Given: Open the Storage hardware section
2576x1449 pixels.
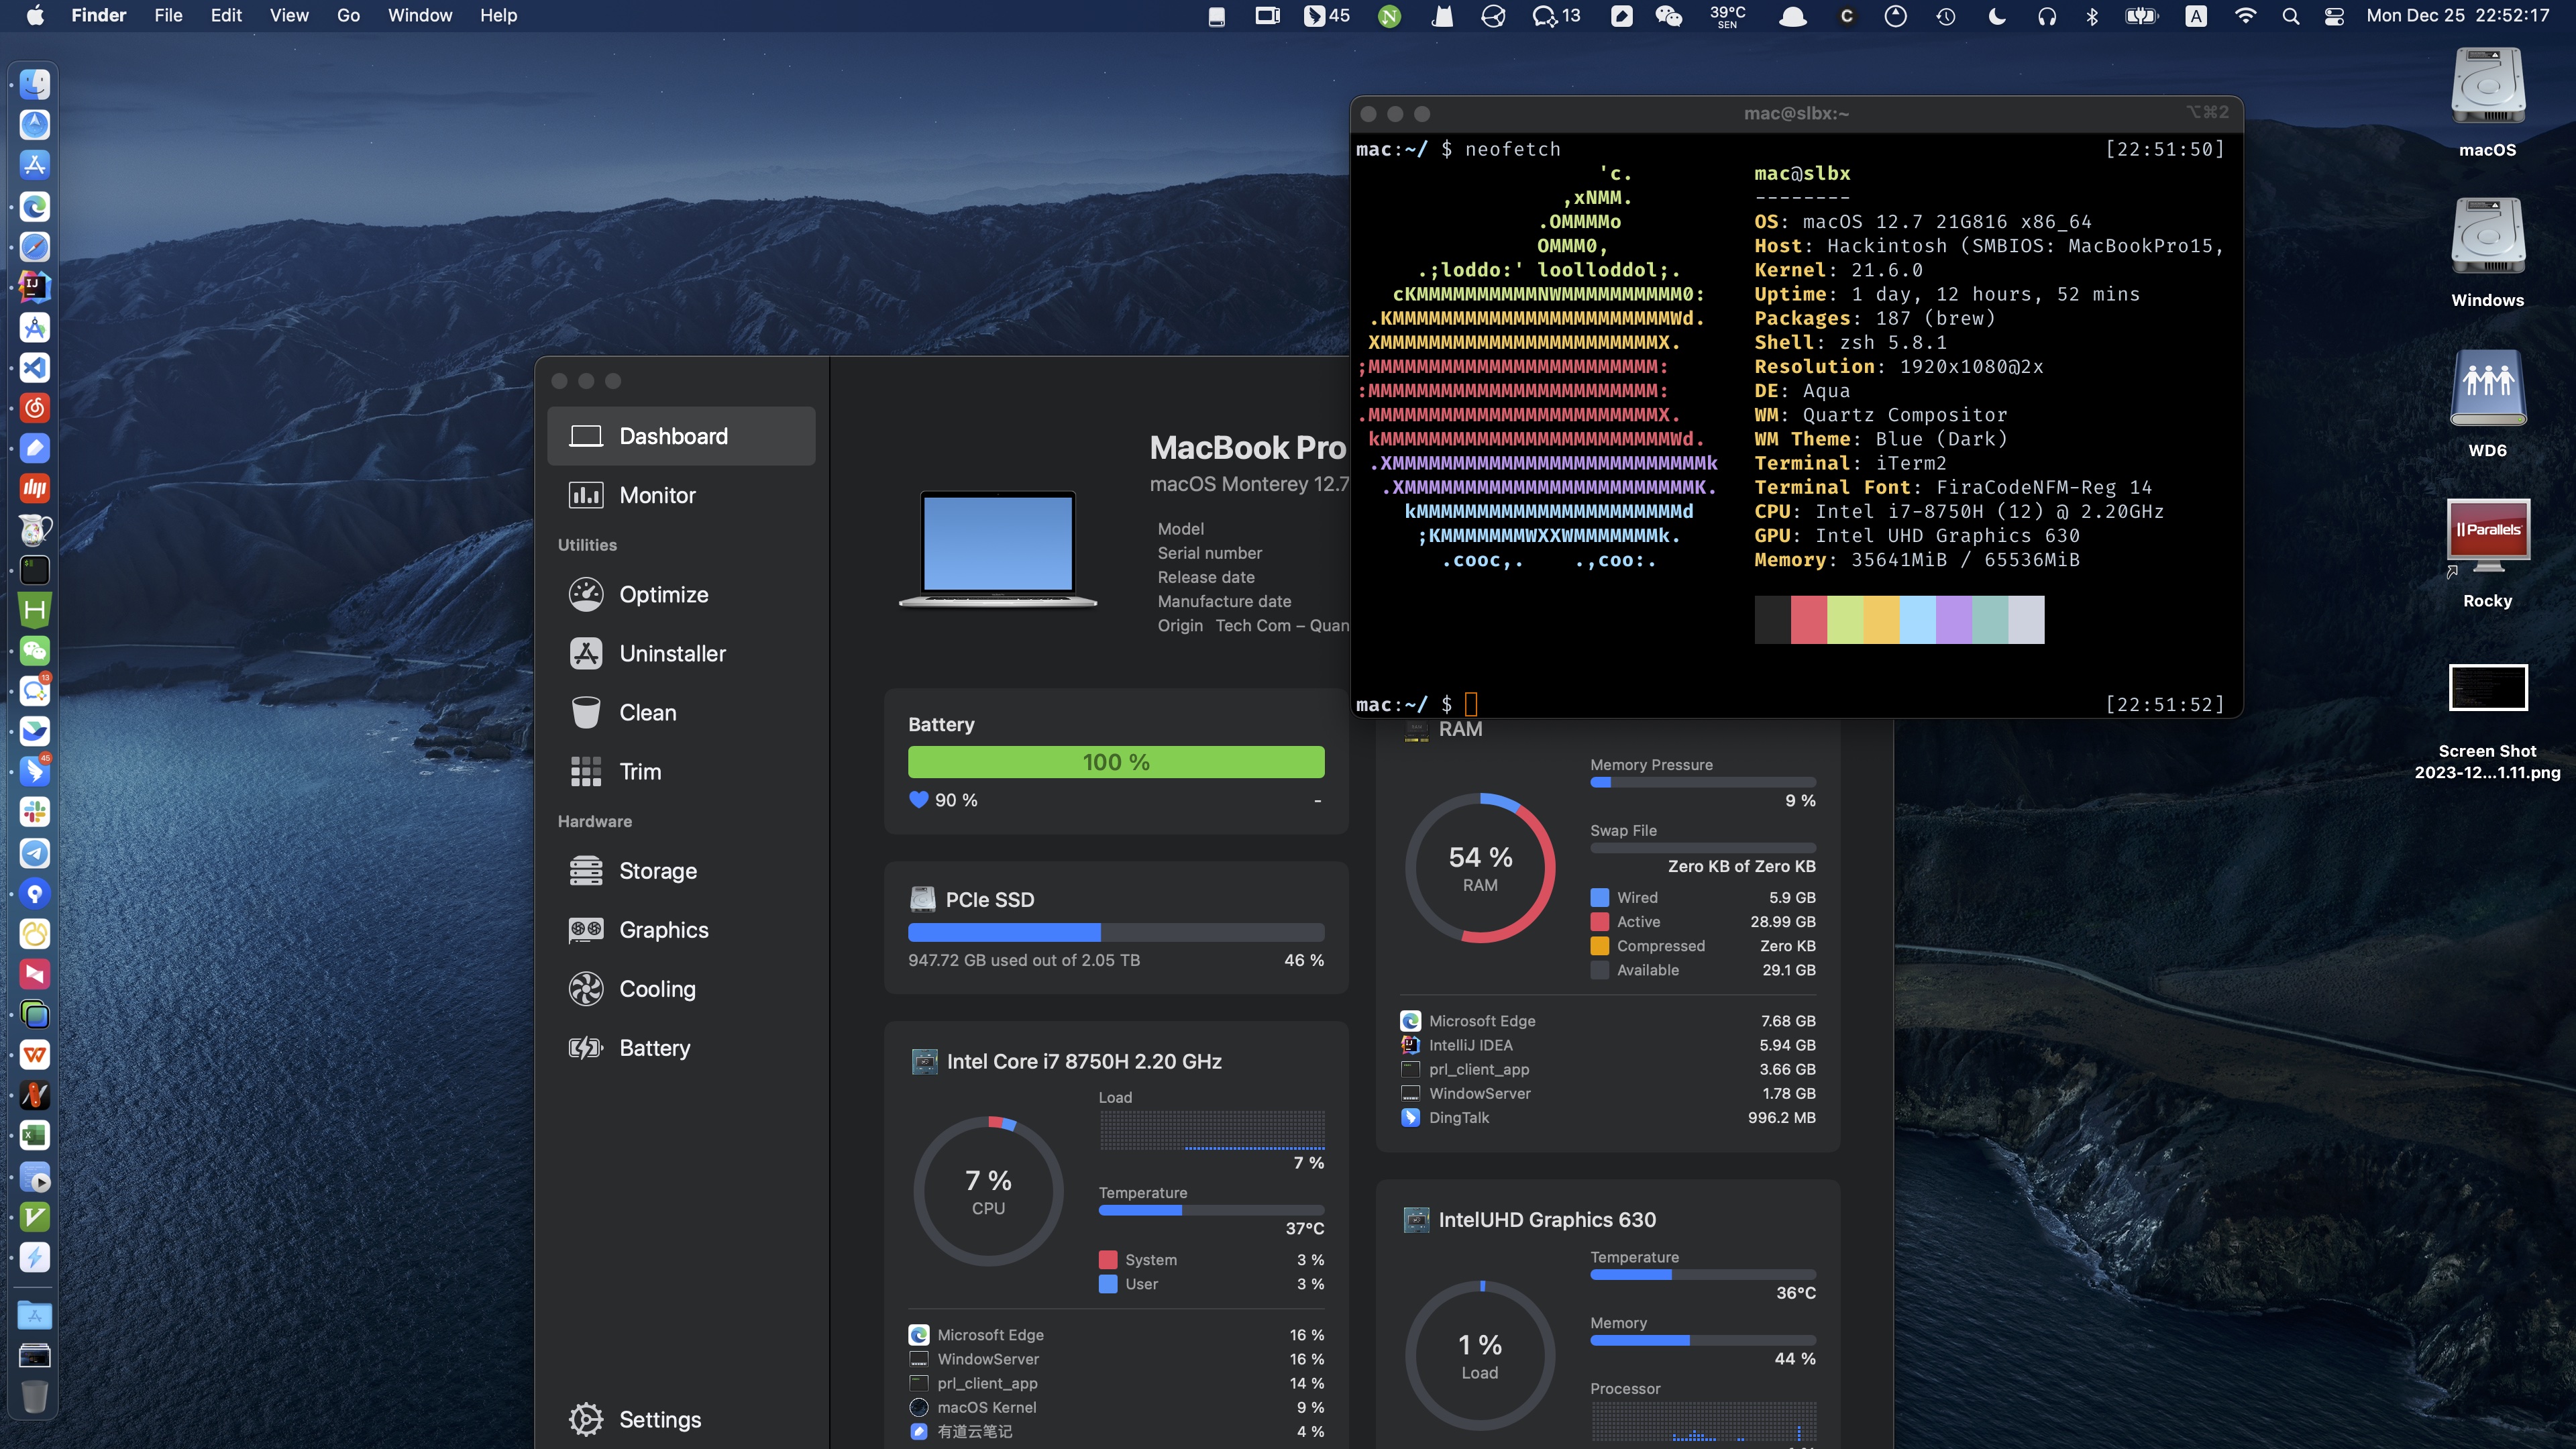Looking at the screenshot, I should pos(681,870).
